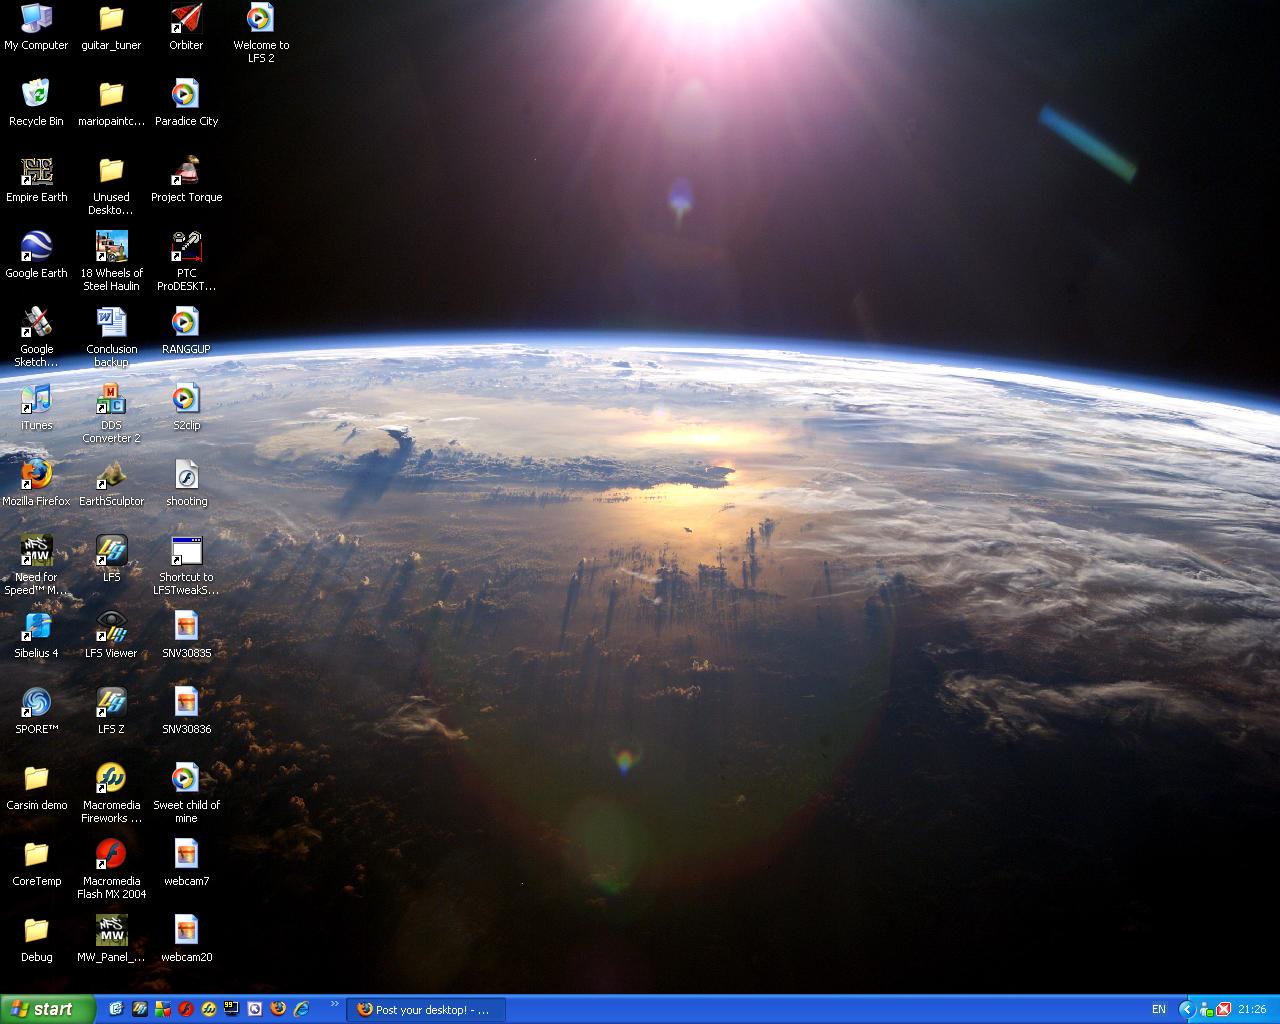
Task: Select the Conclusion backup document
Action: (x=111, y=337)
